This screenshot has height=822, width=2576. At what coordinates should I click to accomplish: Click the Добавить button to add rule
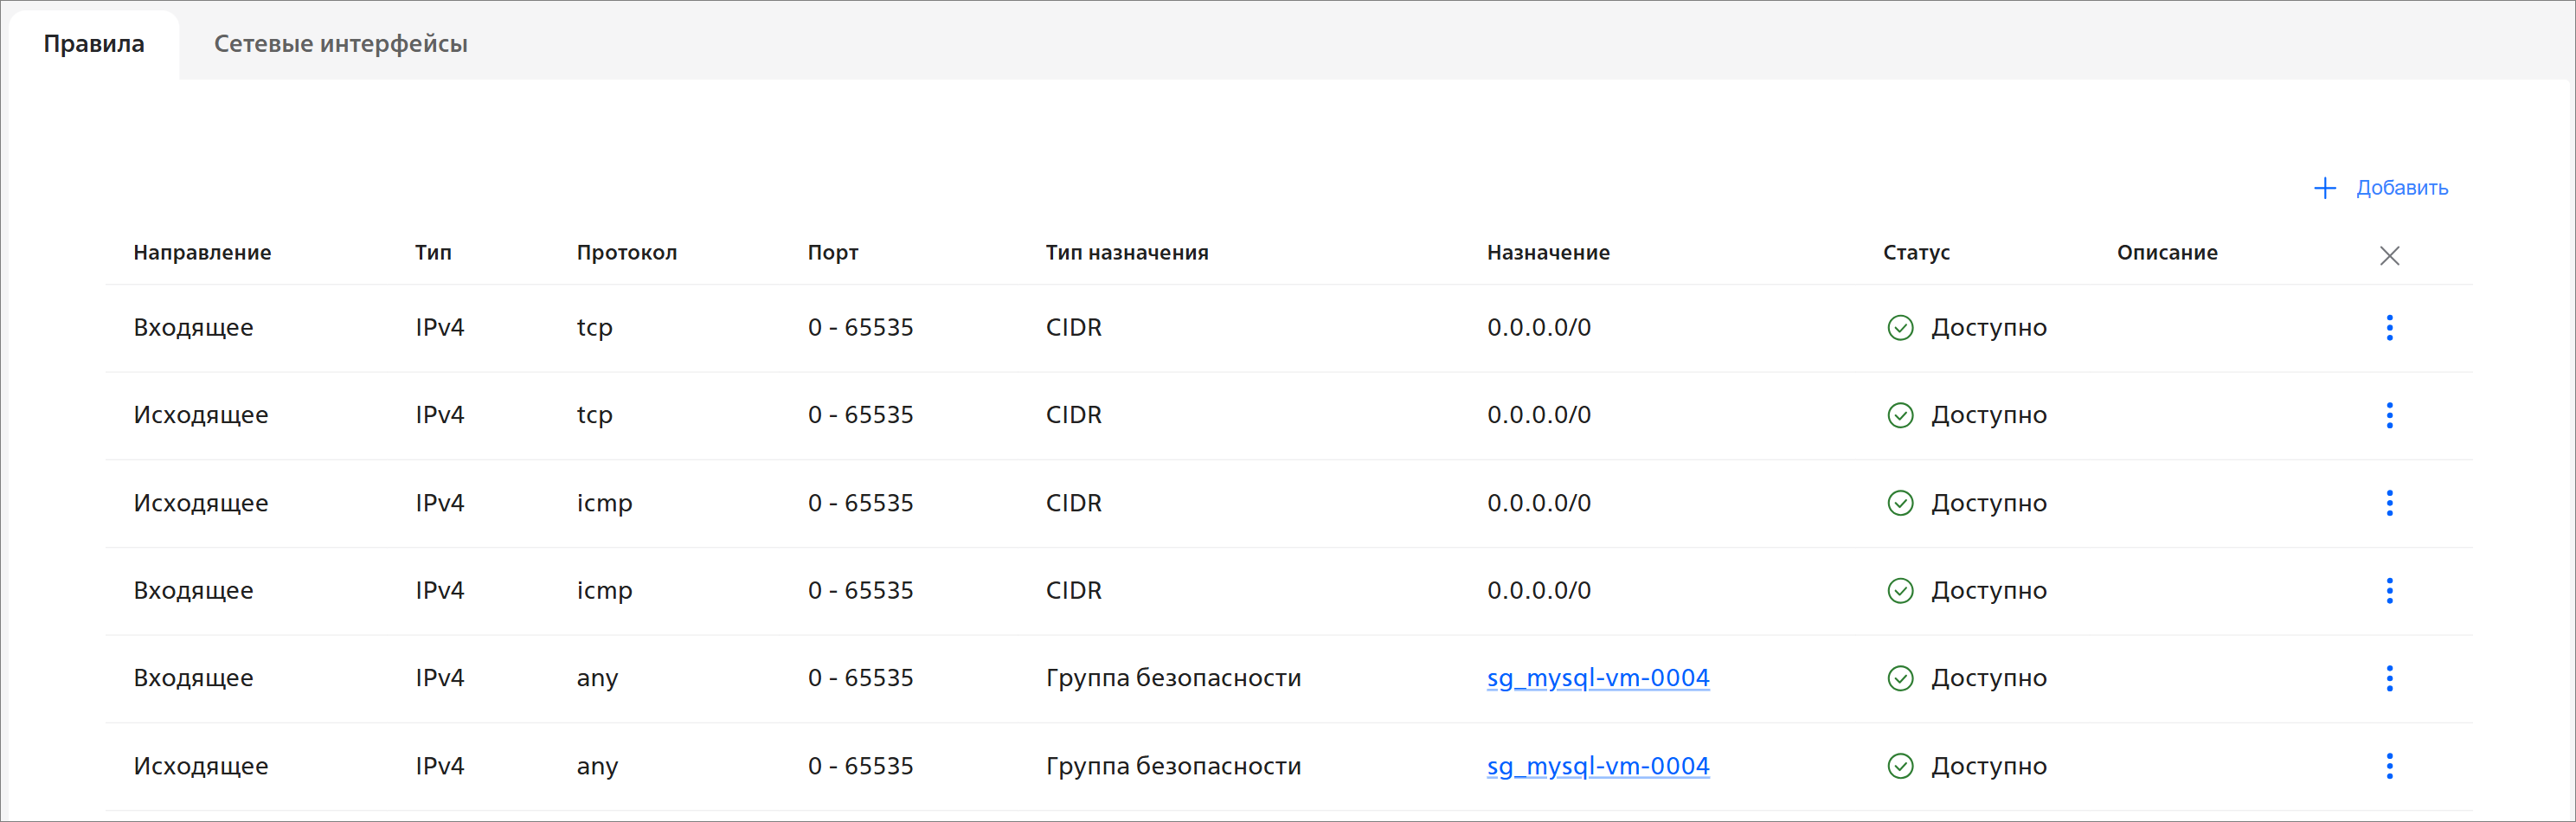(2401, 188)
